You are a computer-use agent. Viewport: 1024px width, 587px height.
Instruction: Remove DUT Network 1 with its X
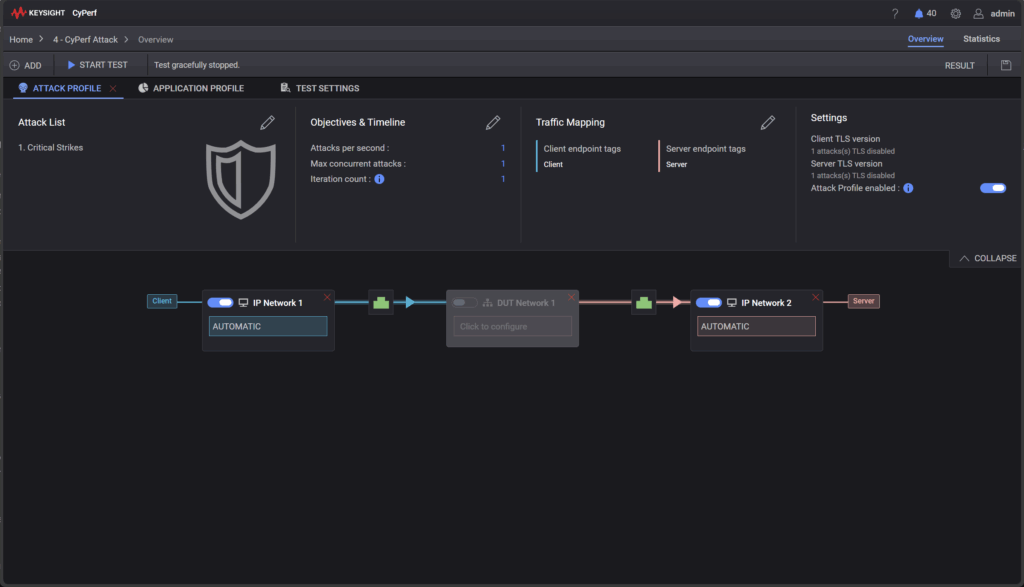[x=571, y=298]
